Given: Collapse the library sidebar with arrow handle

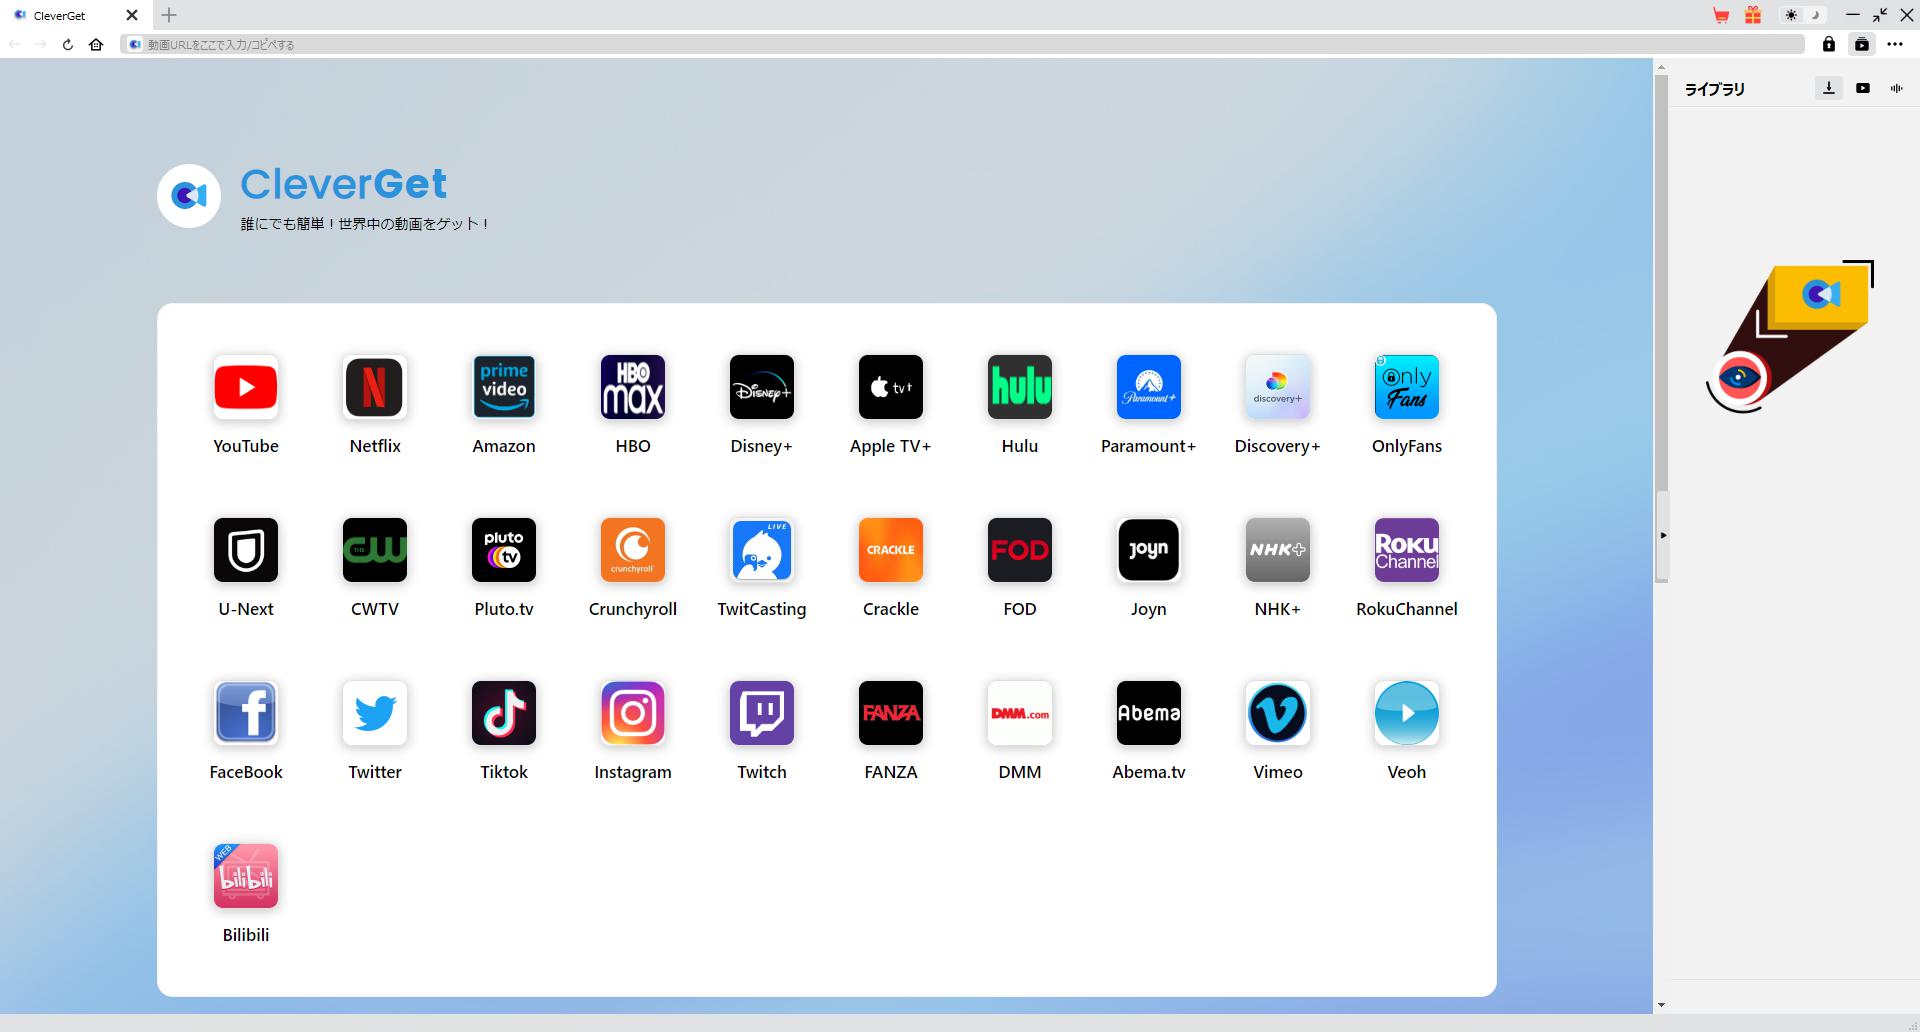Looking at the screenshot, I should tap(1663, 535).
